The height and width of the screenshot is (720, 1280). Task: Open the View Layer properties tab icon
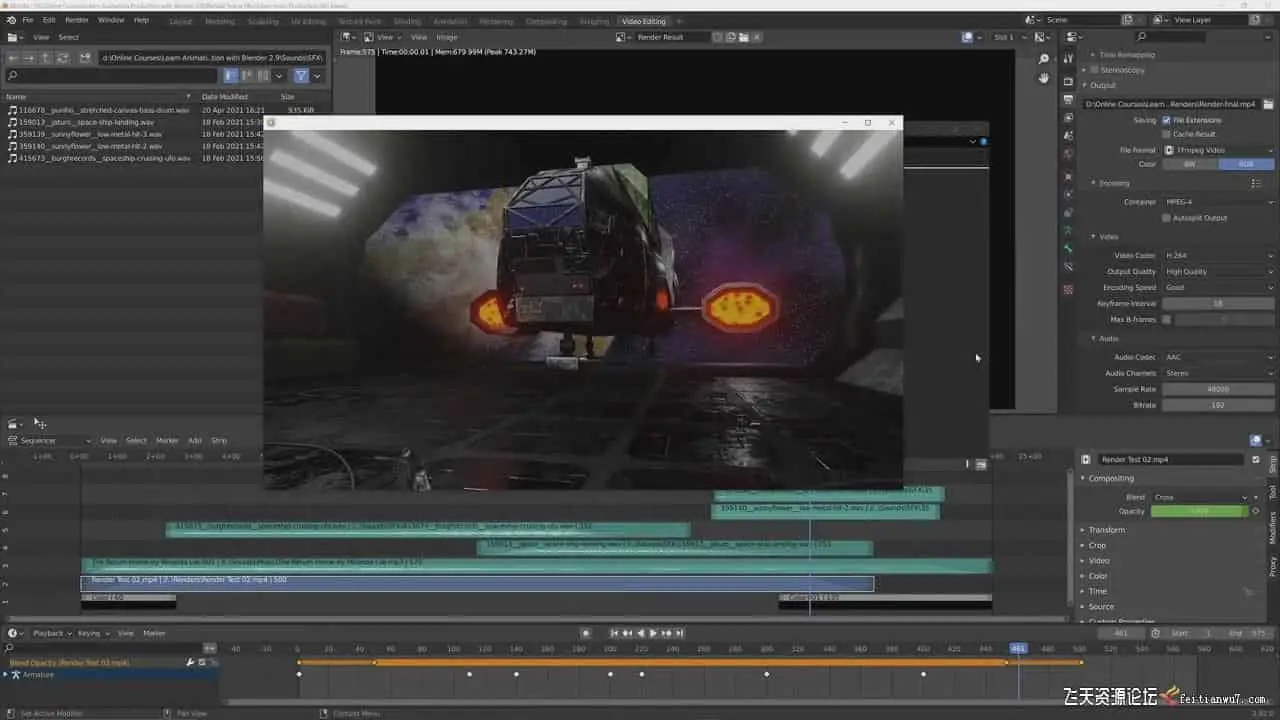[1068, 118]
